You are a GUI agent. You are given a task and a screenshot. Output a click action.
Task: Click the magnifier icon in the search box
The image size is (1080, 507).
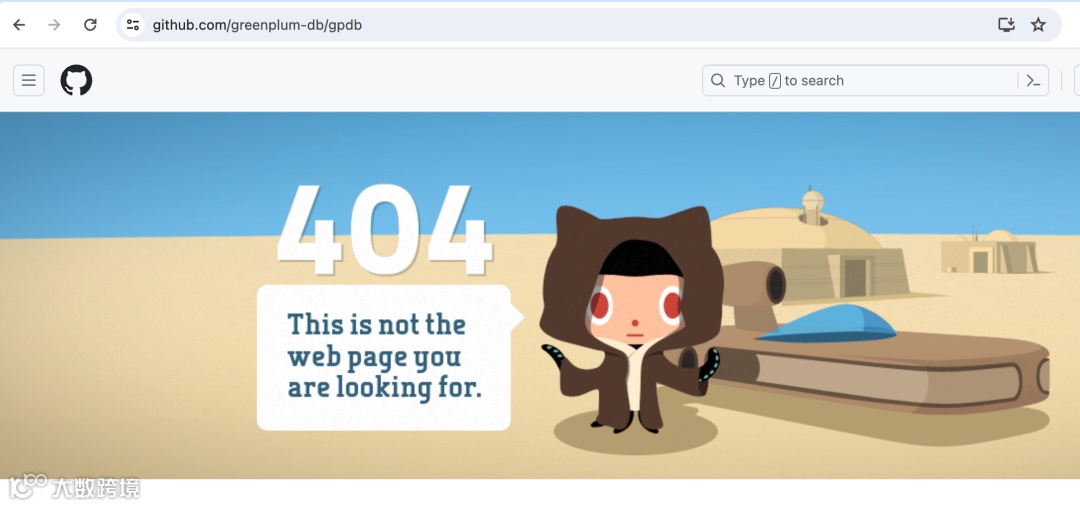718,81
